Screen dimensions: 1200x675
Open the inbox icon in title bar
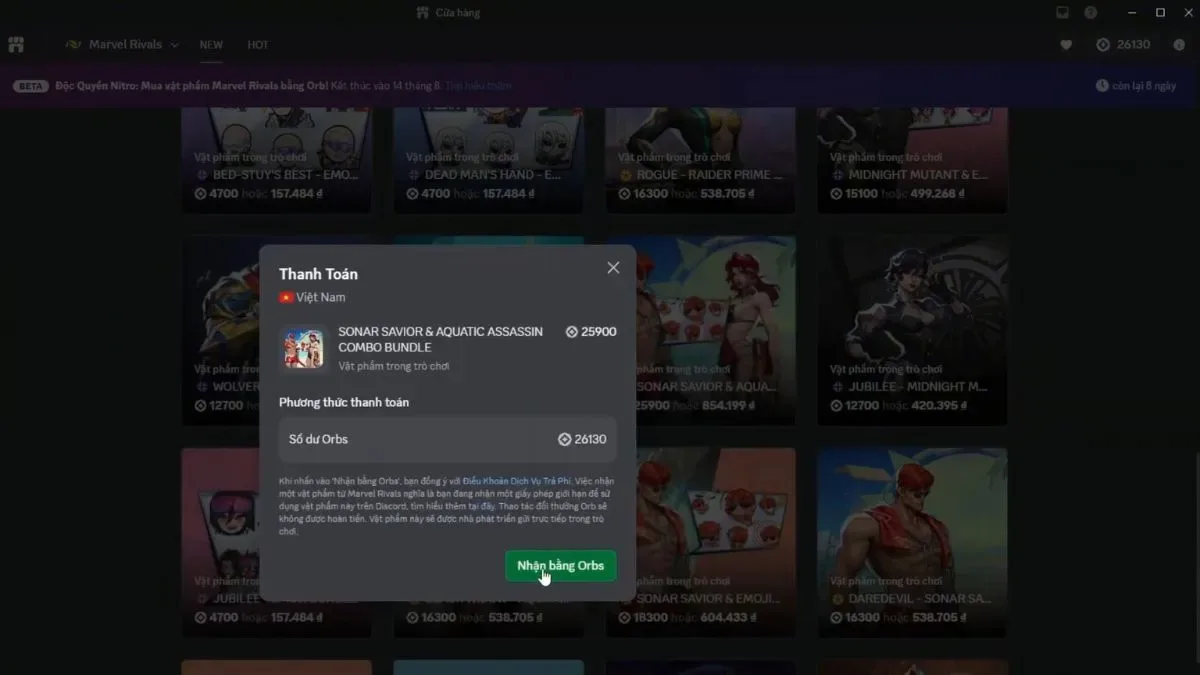tap(1062, 13)
